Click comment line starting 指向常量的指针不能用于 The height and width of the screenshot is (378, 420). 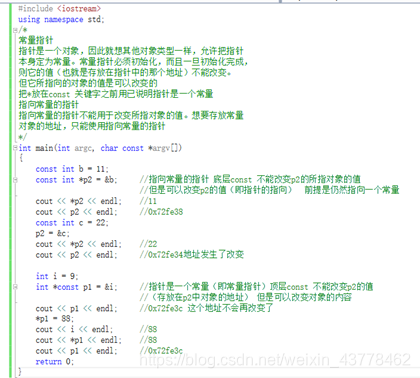[x=131, y=115]
